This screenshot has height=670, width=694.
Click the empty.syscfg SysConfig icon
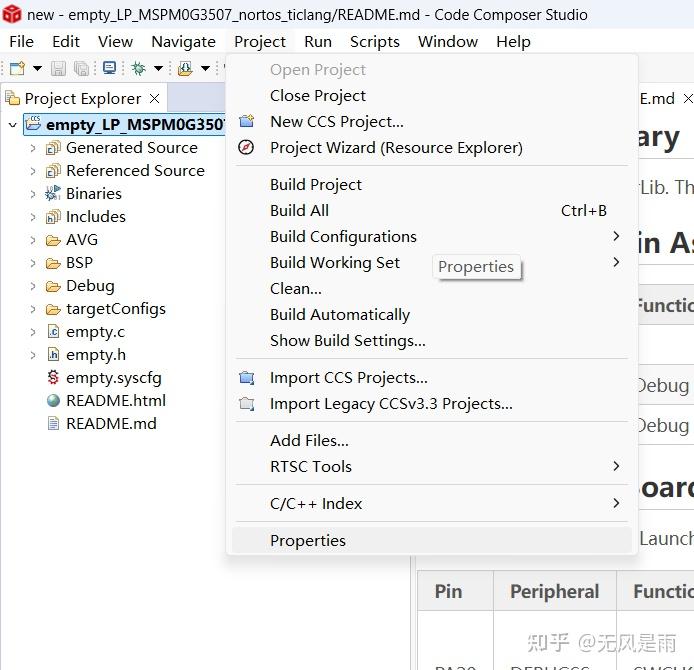pos(53,377)
